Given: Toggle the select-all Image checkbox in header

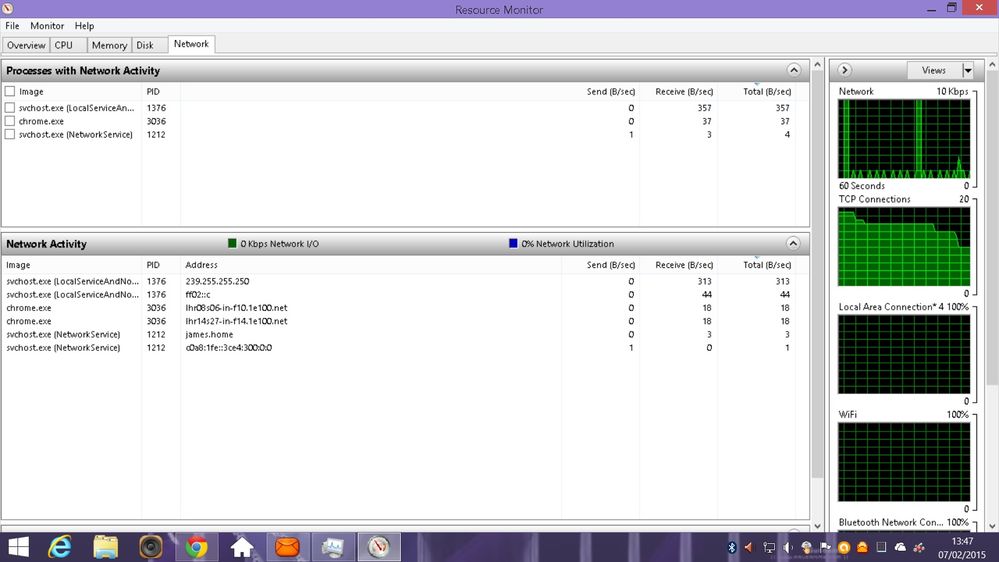Looking at the screenshot, I should (10, 91).
